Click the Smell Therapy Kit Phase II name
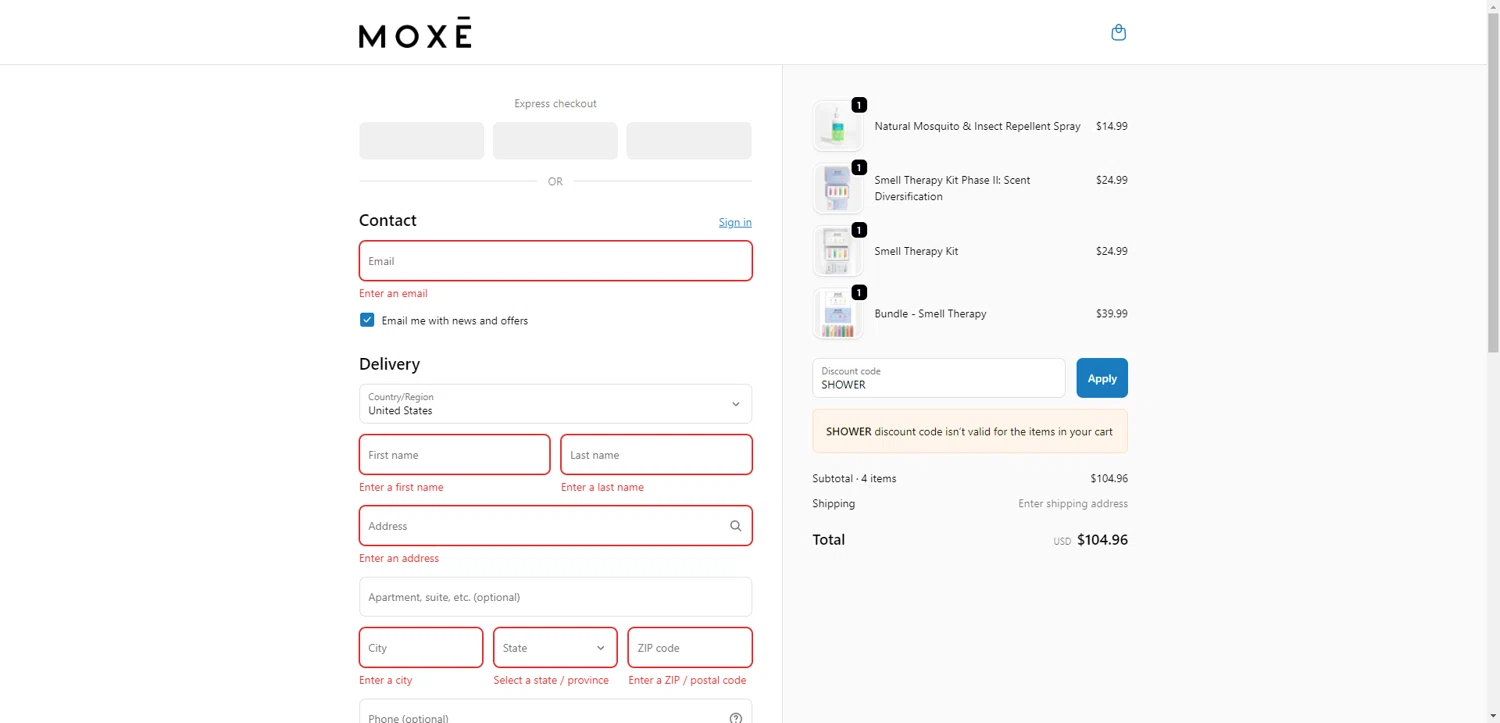 coord(952,188)
